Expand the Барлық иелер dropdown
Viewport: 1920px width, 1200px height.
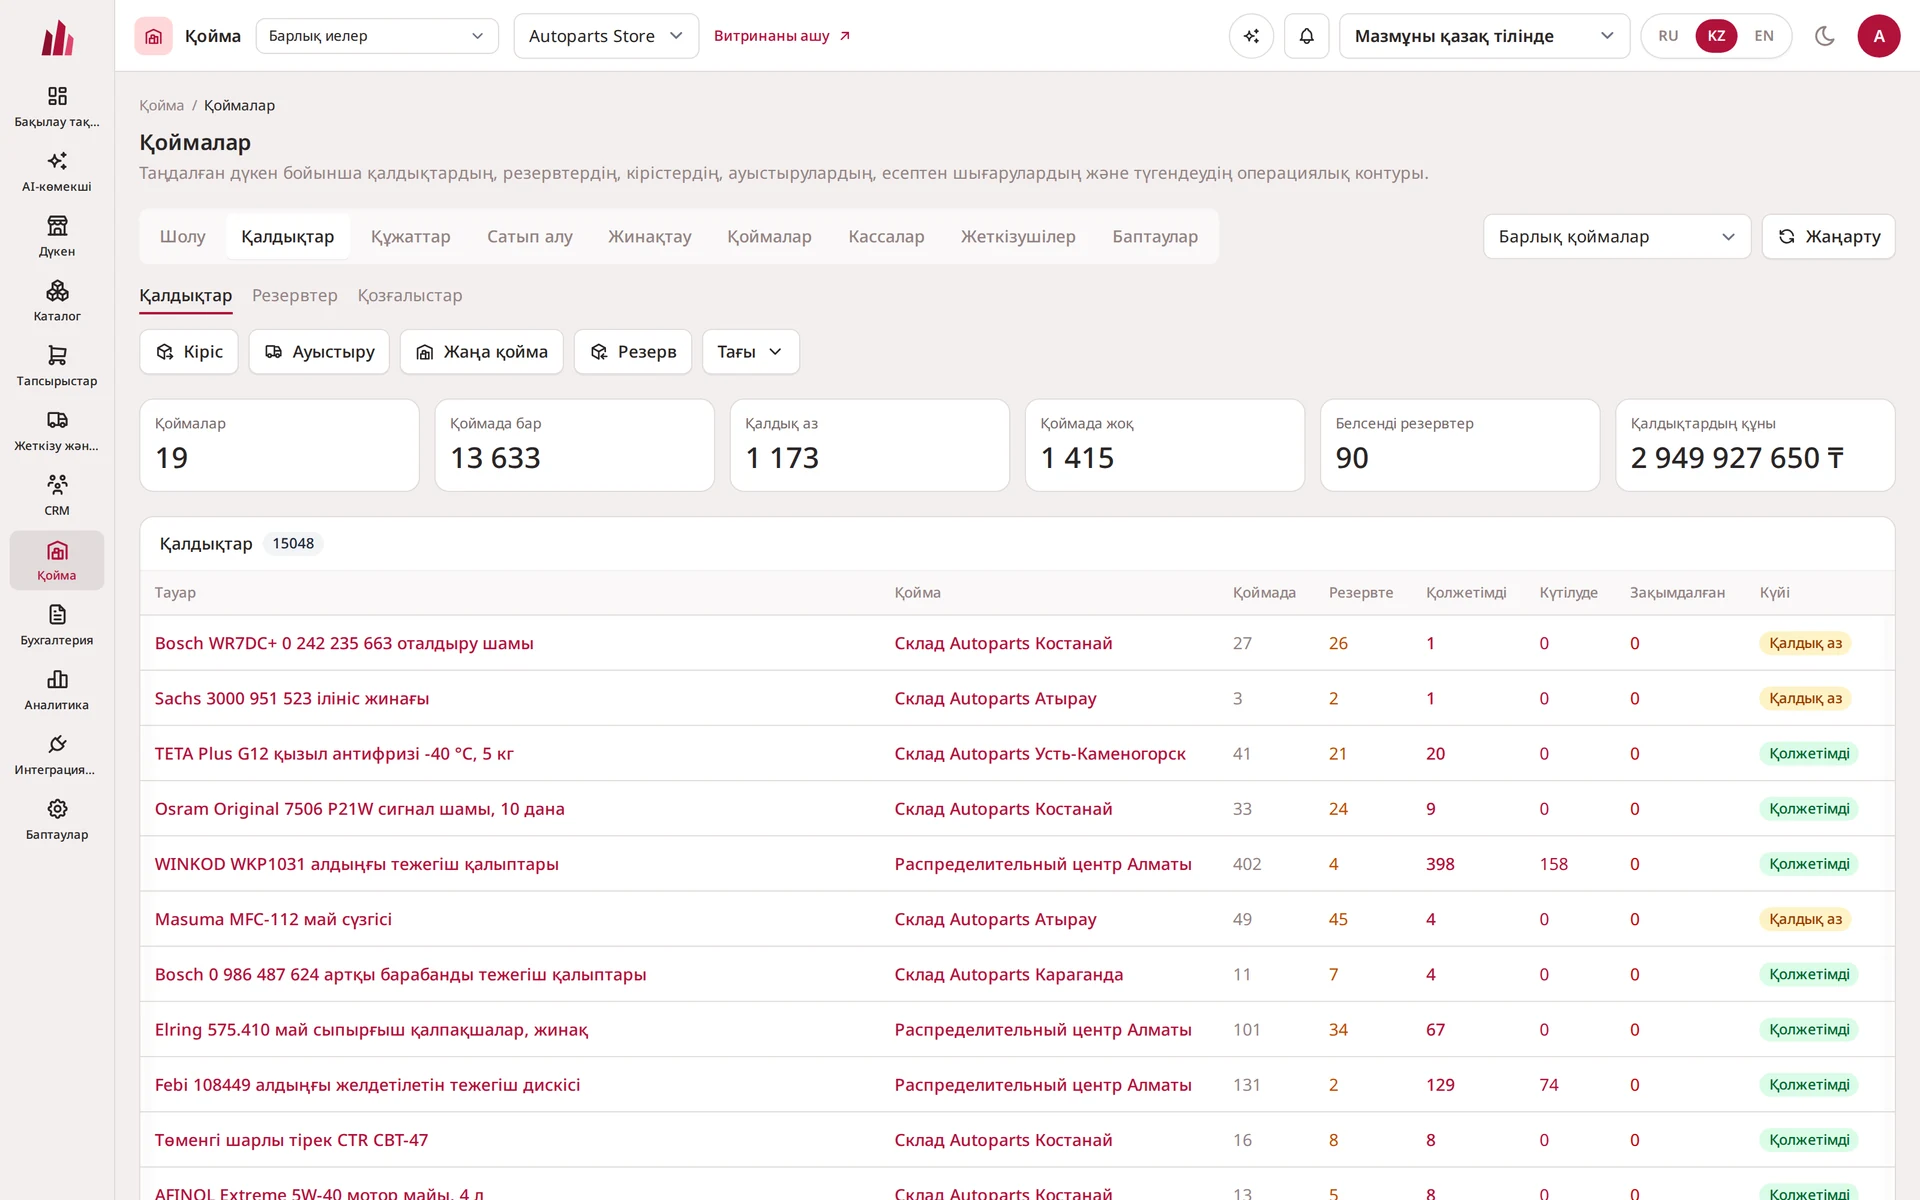click(377, 36)
